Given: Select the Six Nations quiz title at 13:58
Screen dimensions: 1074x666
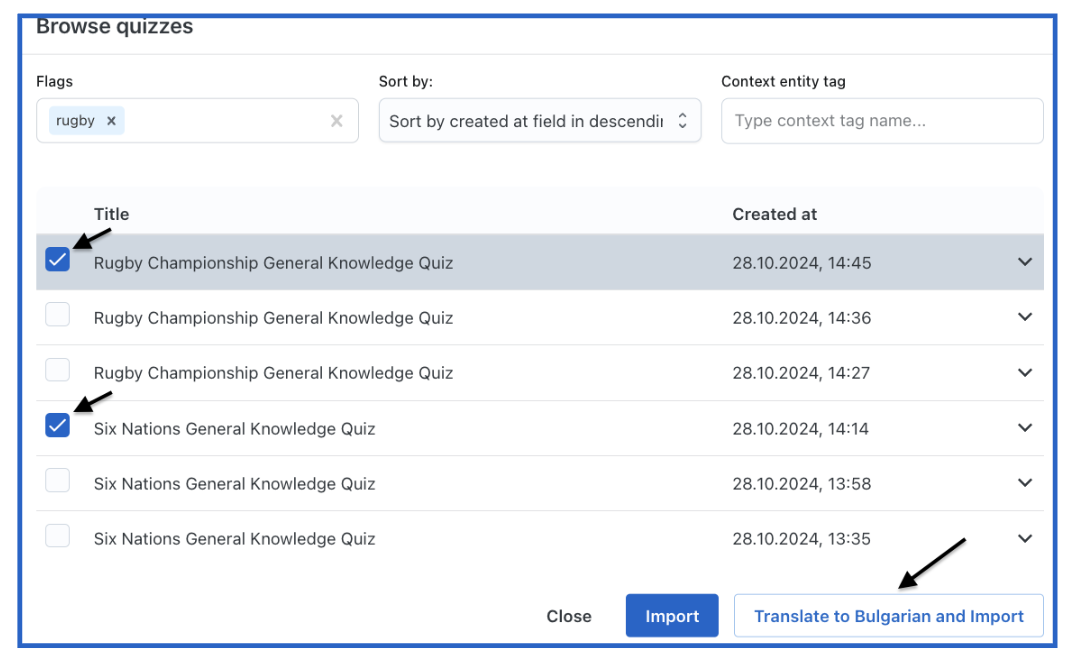Looking at the screenshot, I should [x=234, y=484].
